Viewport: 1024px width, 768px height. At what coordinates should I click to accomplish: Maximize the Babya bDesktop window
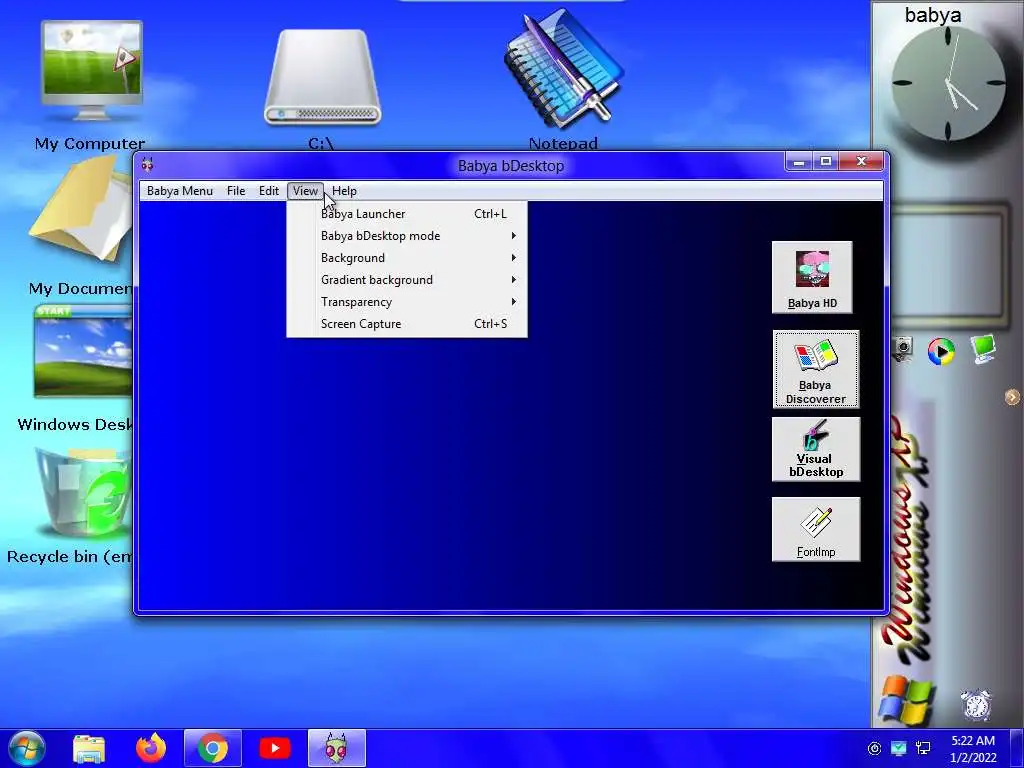point(825,161)
